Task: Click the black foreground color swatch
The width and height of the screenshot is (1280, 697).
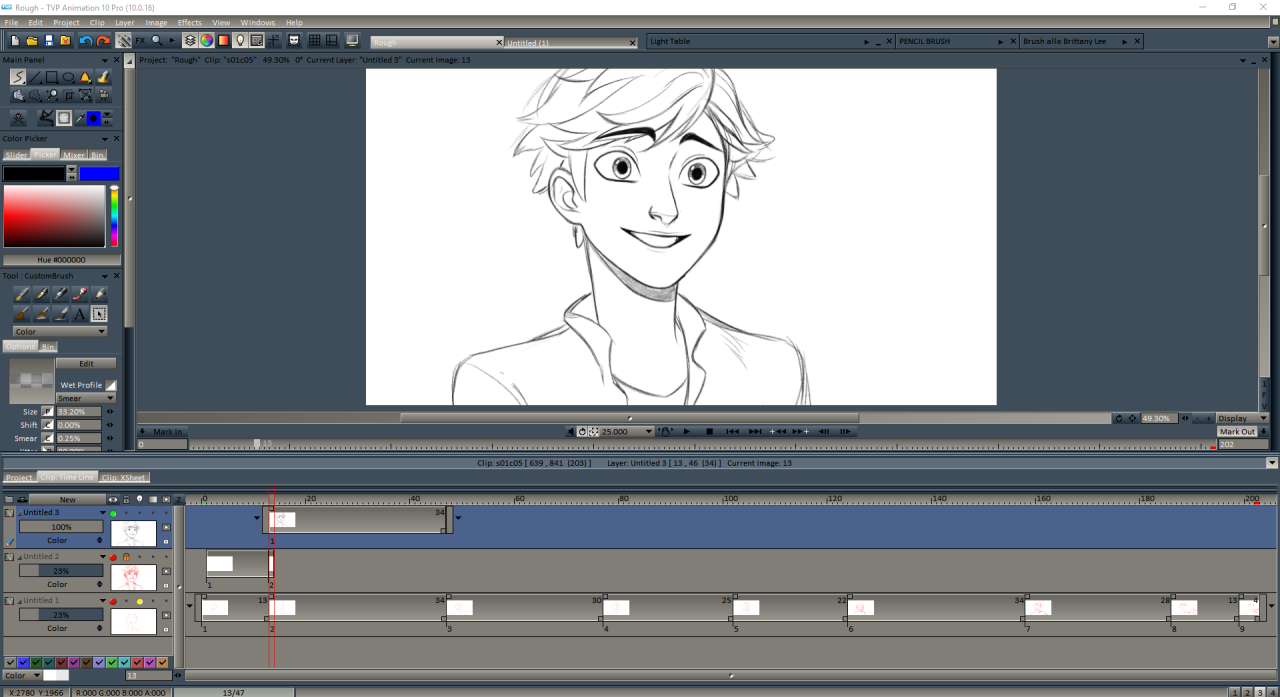Action: click(34, 174)
